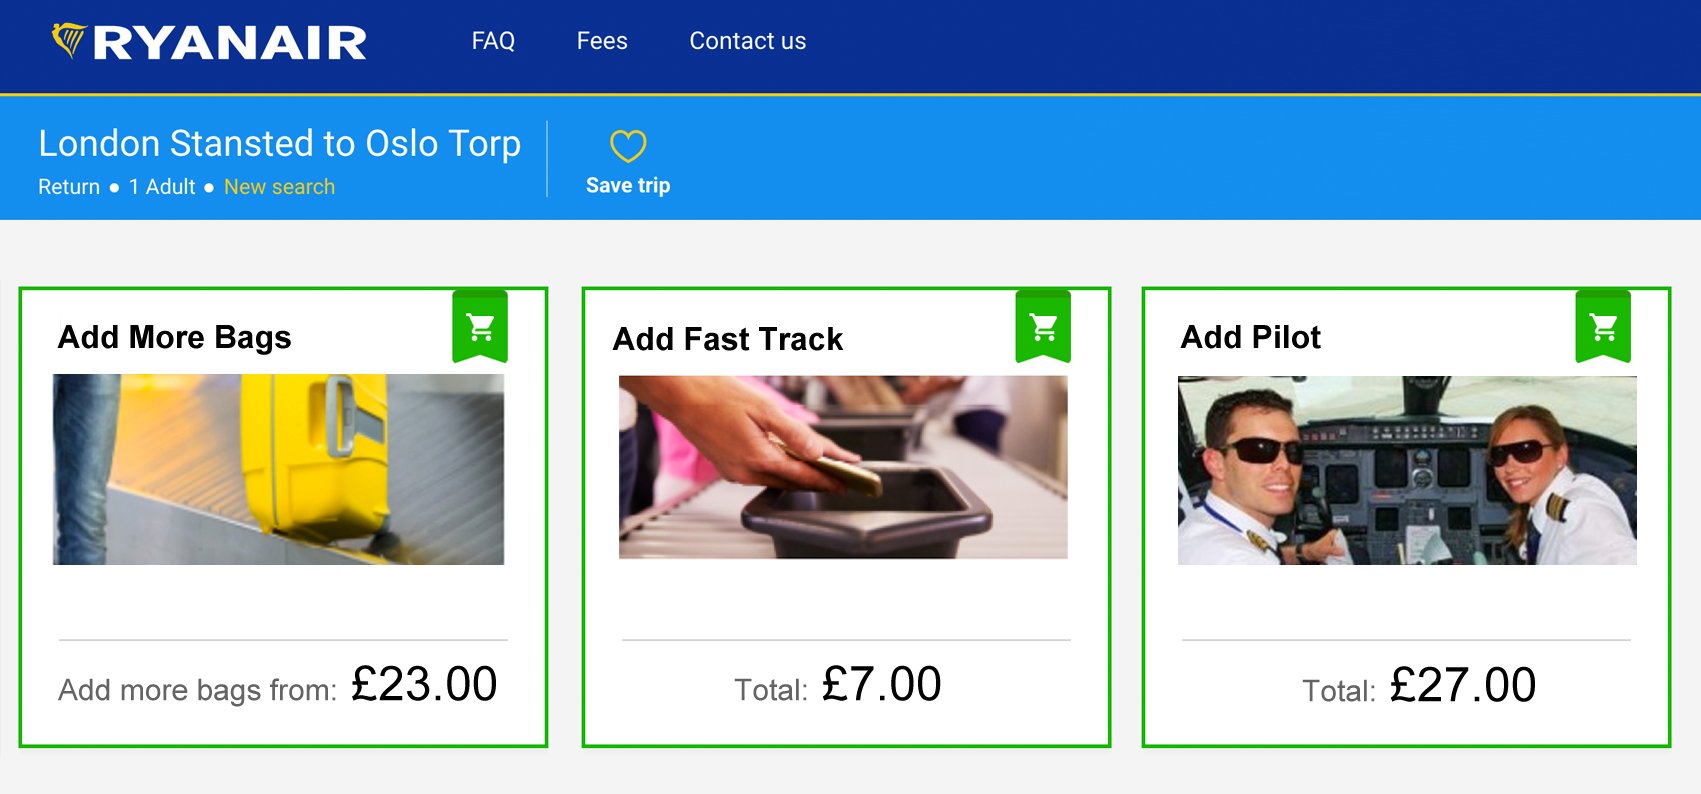Image resolution: width=1701 pixels, height=794 pixels.
Task: Click the Ryanair harp logo icon
Action: tap(70, 40)
